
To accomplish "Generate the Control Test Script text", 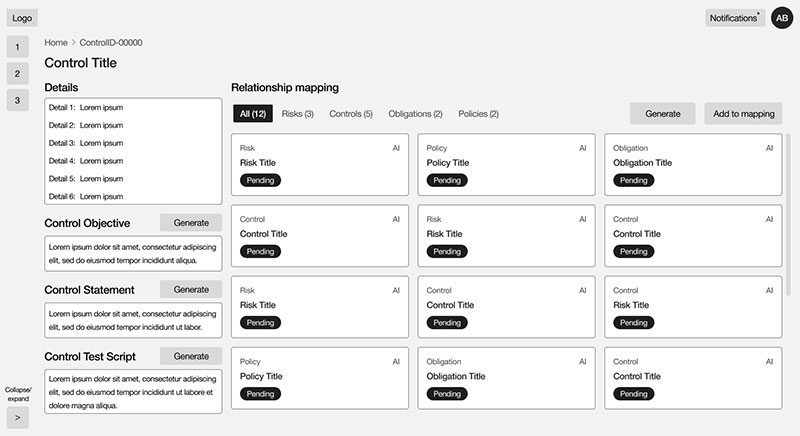I will click(191, 356).
